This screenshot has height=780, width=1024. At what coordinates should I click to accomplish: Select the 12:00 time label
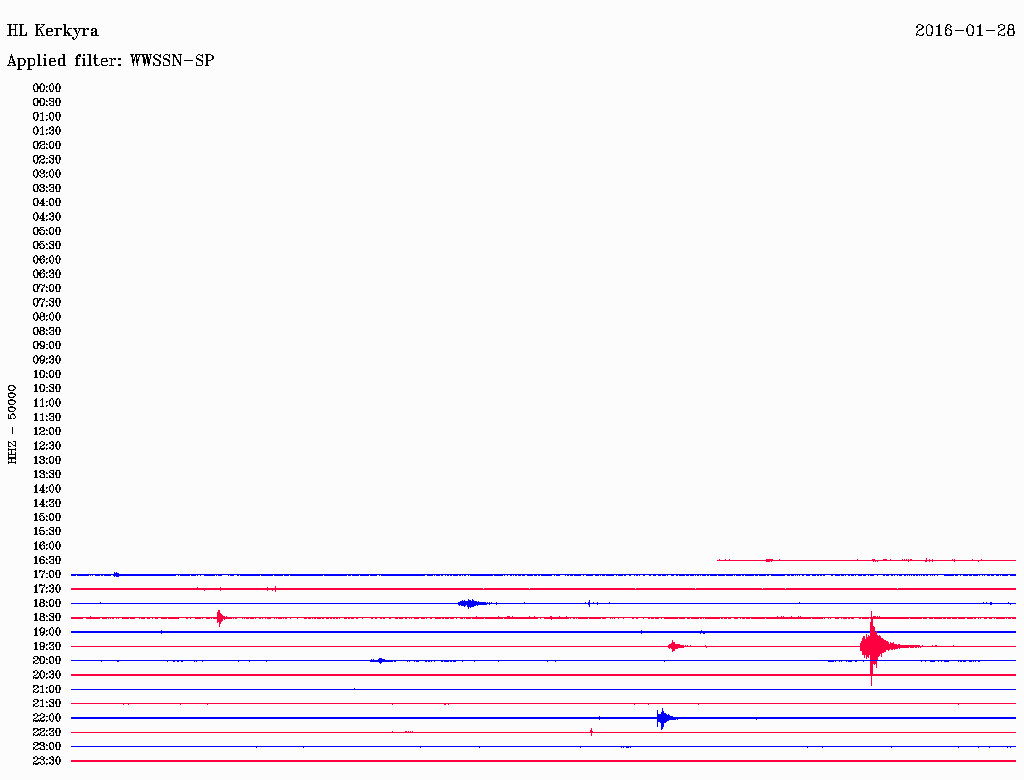[47, 431]
